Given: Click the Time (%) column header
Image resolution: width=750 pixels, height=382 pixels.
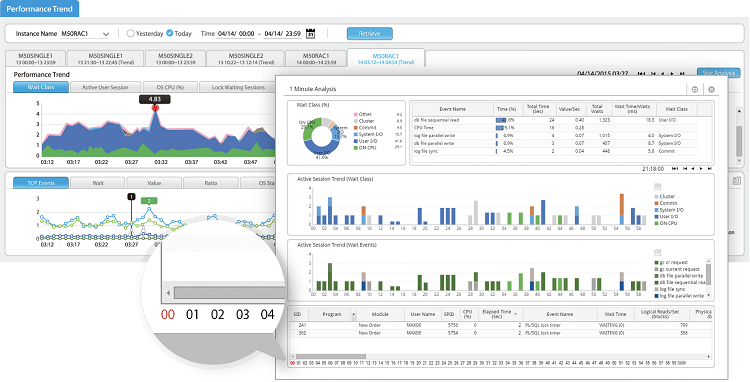Looking at the screenshot, I should [x=507, y=109].
